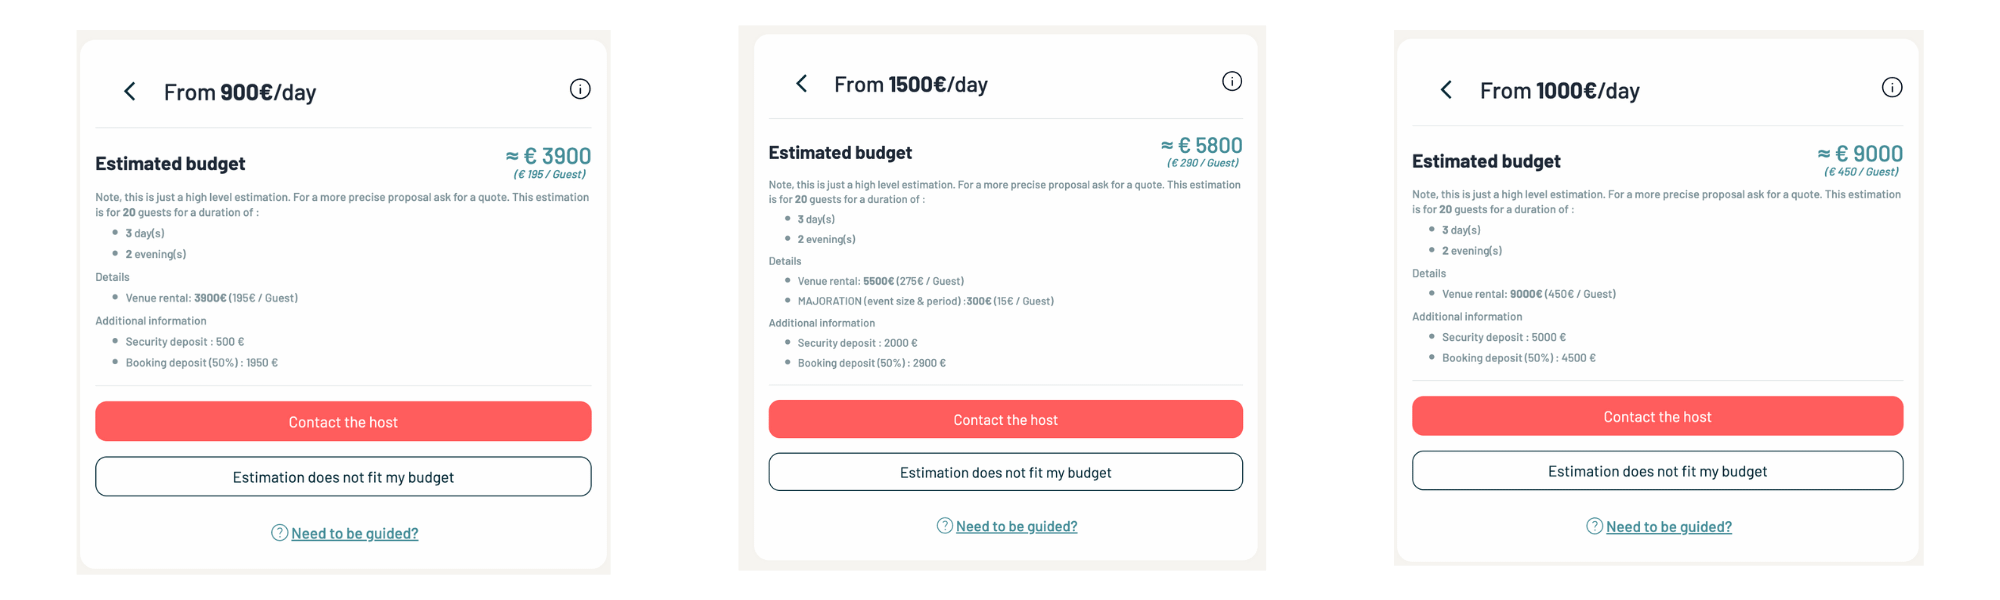Viewport: 2000px width, 600px height.
Task: Open "Need to be guided?" in 1000€/day card
Action: 1669,527
